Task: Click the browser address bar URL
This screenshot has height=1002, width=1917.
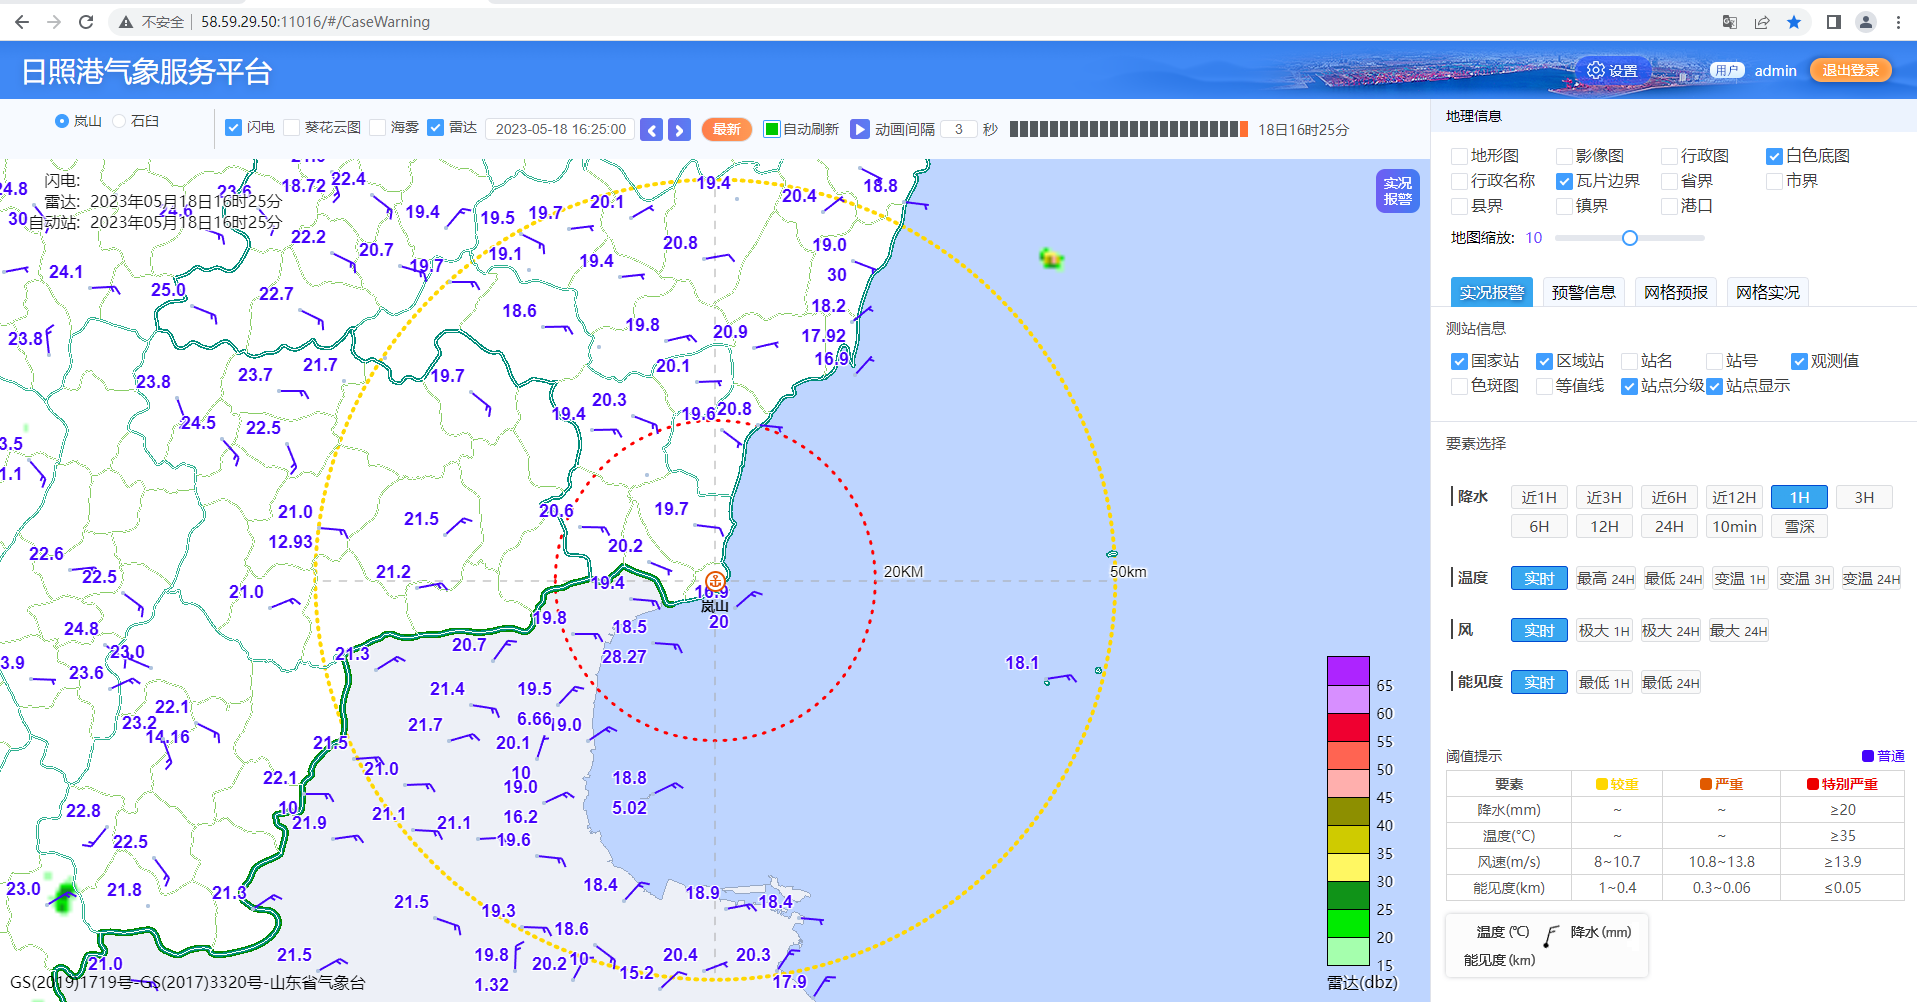Action: 315,22
